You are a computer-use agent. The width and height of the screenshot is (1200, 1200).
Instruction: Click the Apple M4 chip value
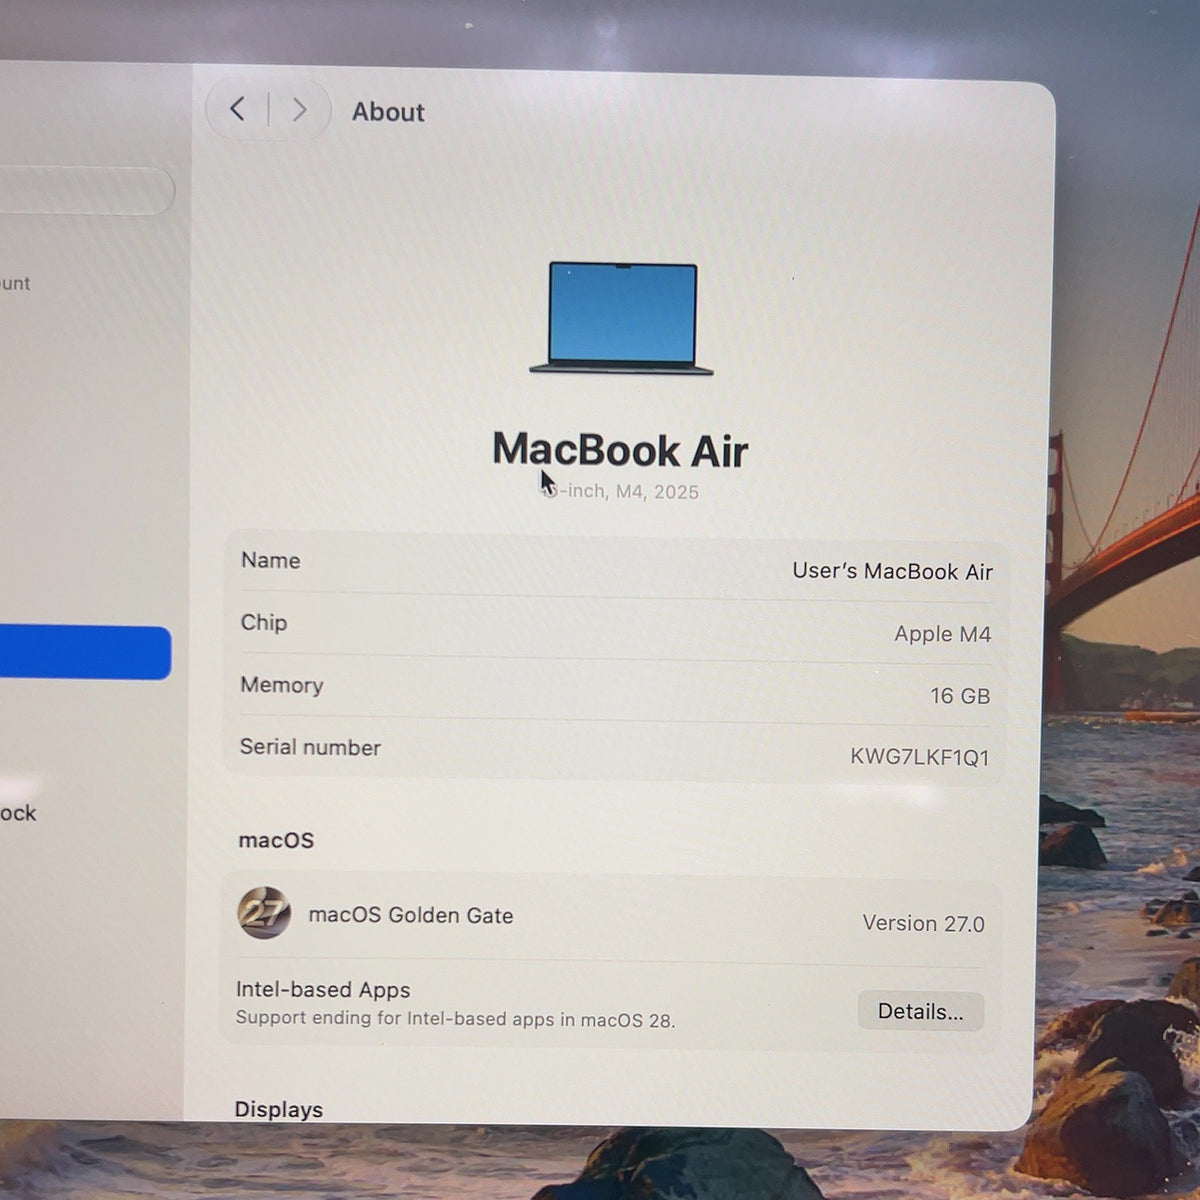(x=942, y=634)
